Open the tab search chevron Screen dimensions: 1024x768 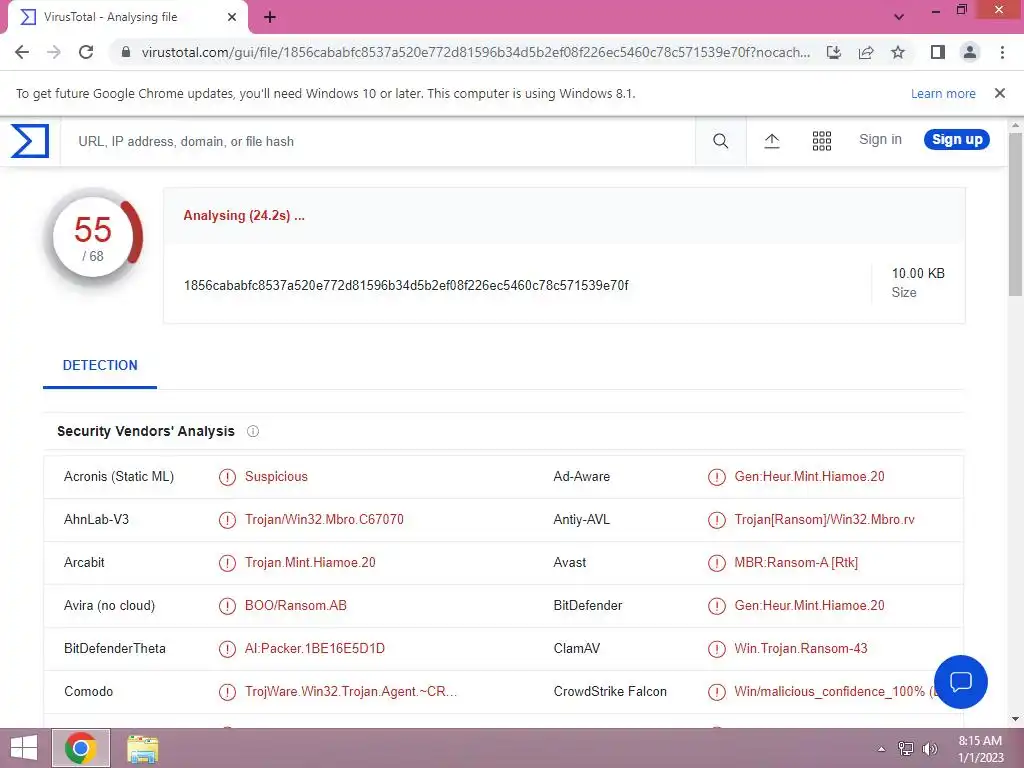[899, 17]
